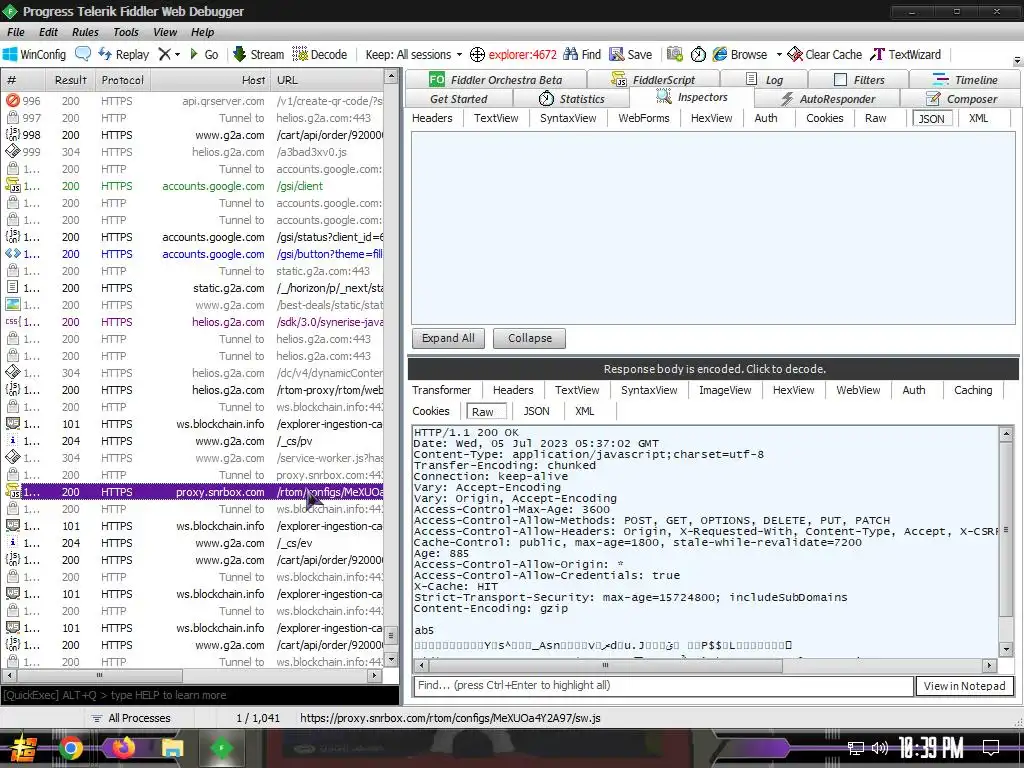Open the Browse dropdown arrow
This screenshot has height=768, width=1024.
coord(778,55)
